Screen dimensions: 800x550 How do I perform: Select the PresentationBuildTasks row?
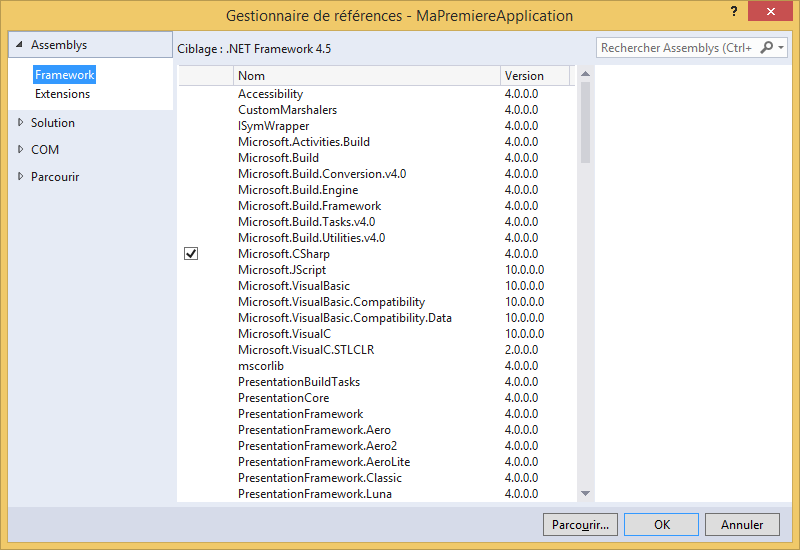377,382
